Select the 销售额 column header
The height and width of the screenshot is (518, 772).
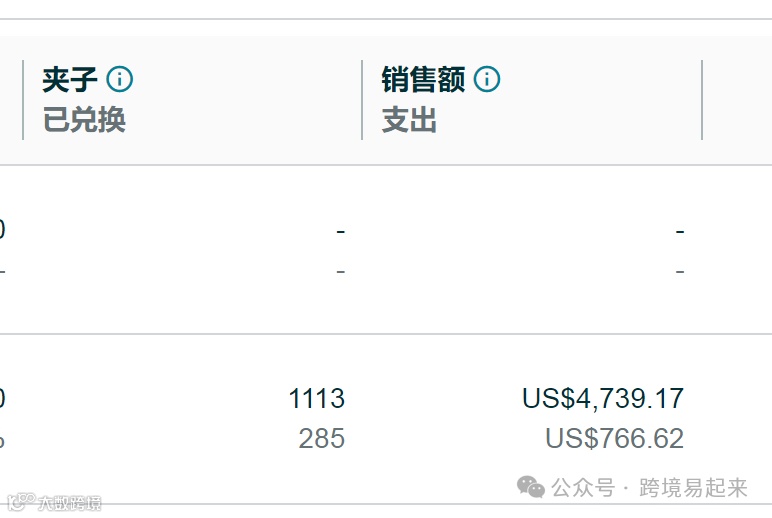coord(423,80)
